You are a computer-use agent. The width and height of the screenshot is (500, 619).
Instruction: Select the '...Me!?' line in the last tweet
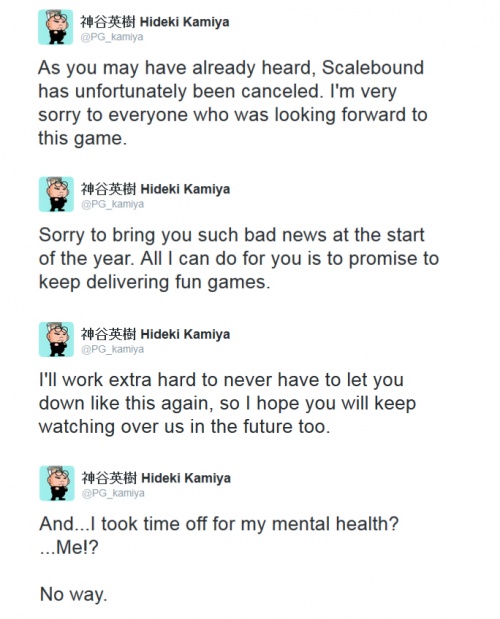pos(69,548)
